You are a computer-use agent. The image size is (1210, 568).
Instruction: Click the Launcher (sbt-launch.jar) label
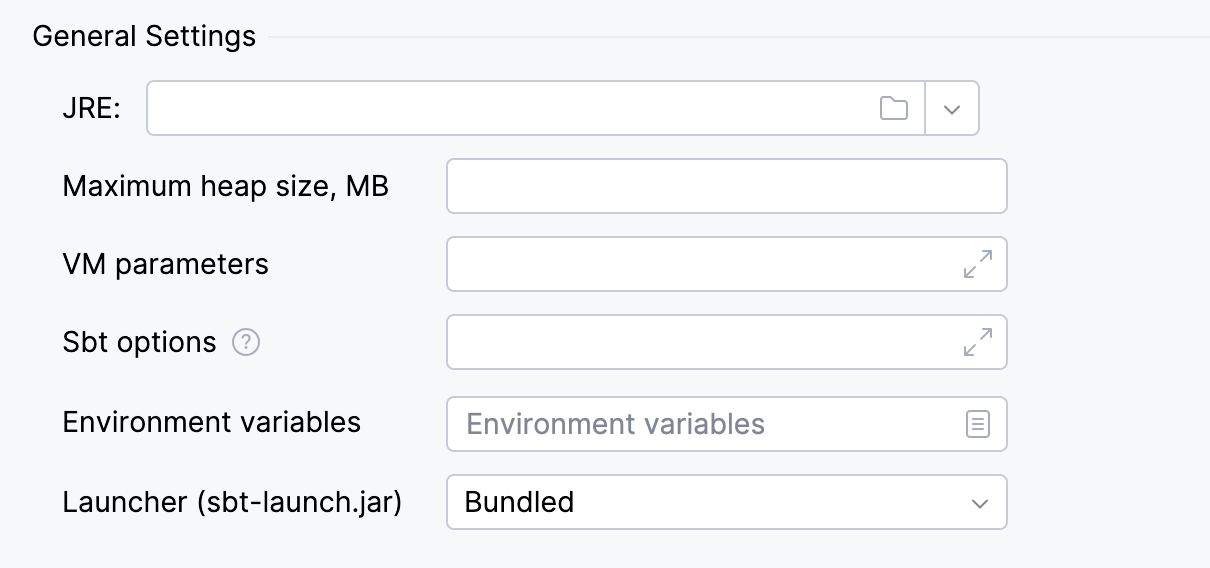point(232,502)
